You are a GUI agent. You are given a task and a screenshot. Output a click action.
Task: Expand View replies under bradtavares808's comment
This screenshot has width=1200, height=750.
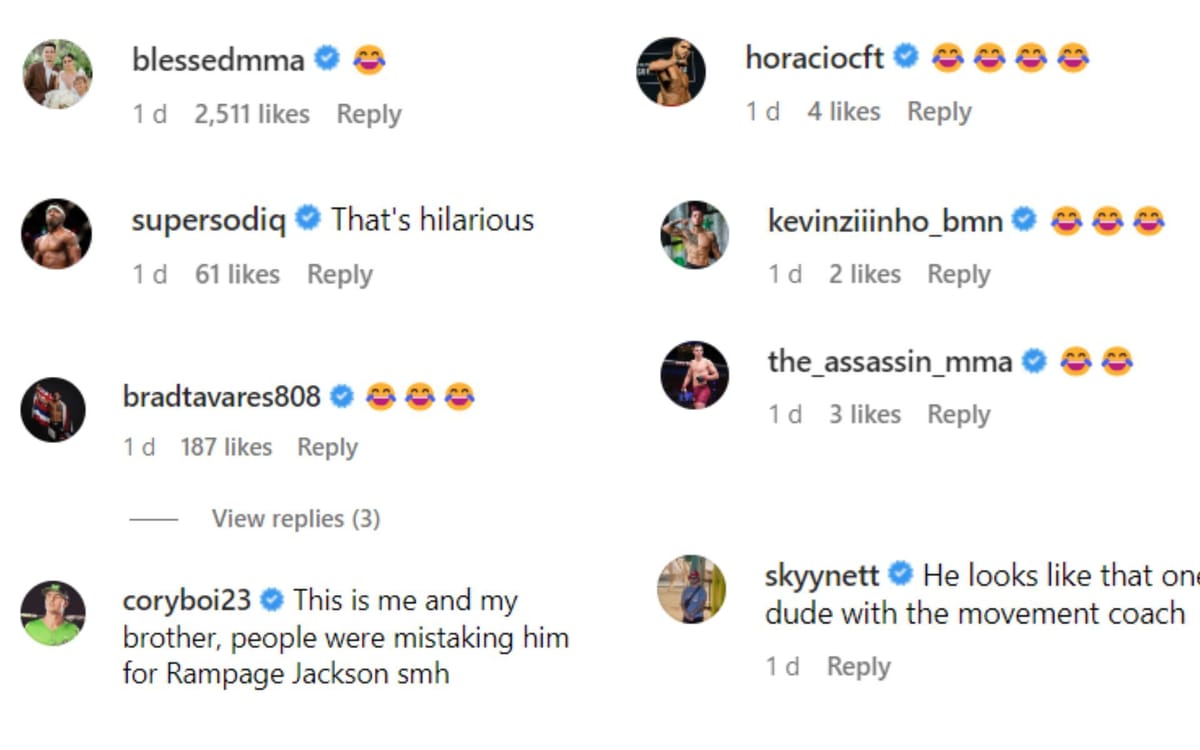(295, 518)
